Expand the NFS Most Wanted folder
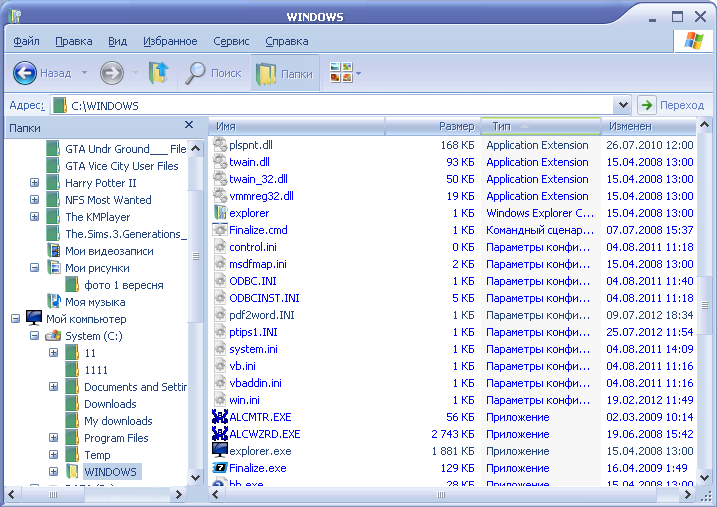 point(34,200)
